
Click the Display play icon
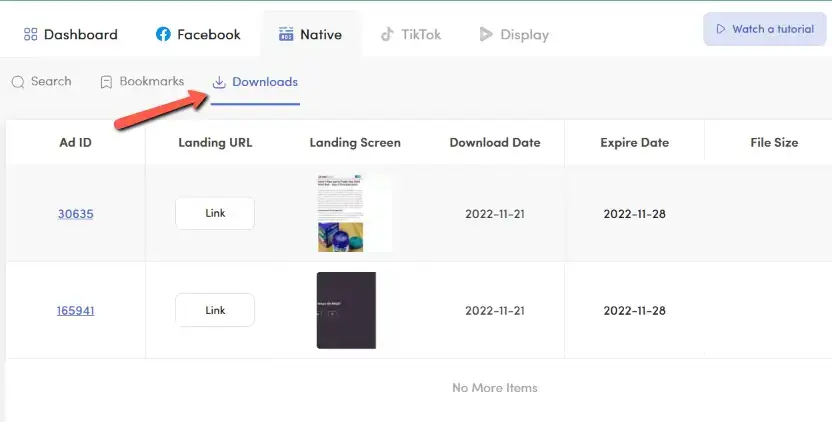[486, 35]
